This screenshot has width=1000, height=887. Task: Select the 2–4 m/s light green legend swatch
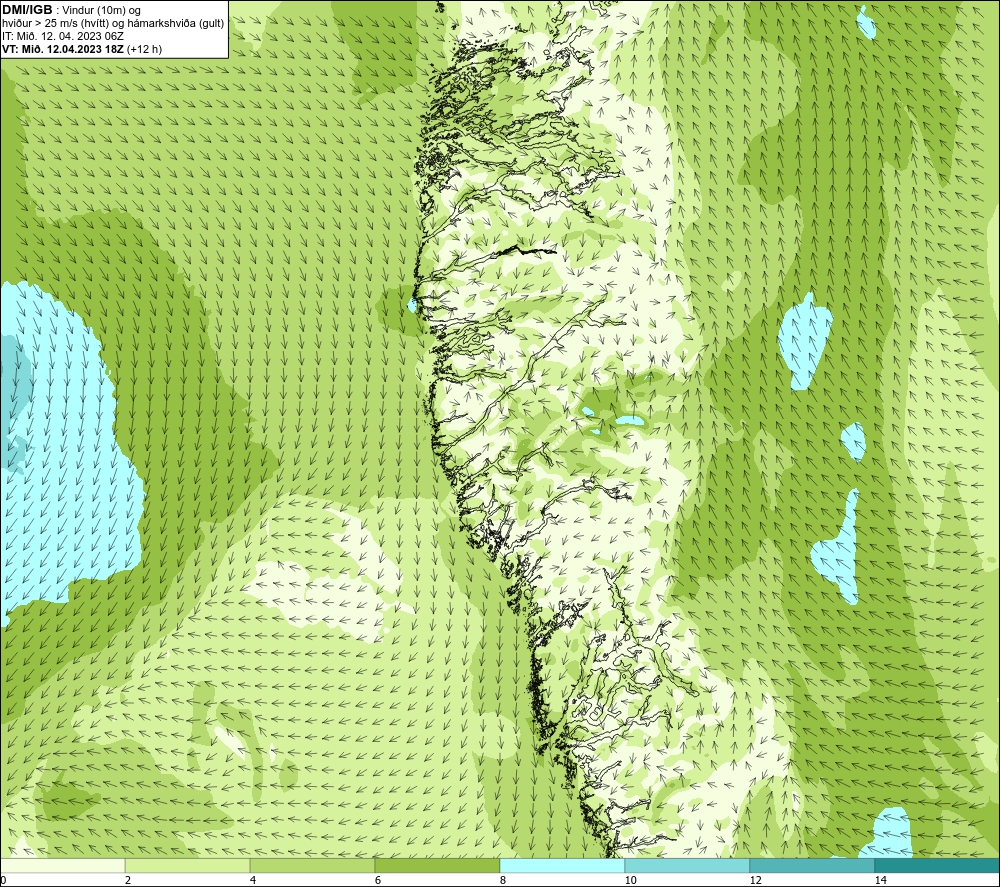pyautogui.click(x=188, y=865)
